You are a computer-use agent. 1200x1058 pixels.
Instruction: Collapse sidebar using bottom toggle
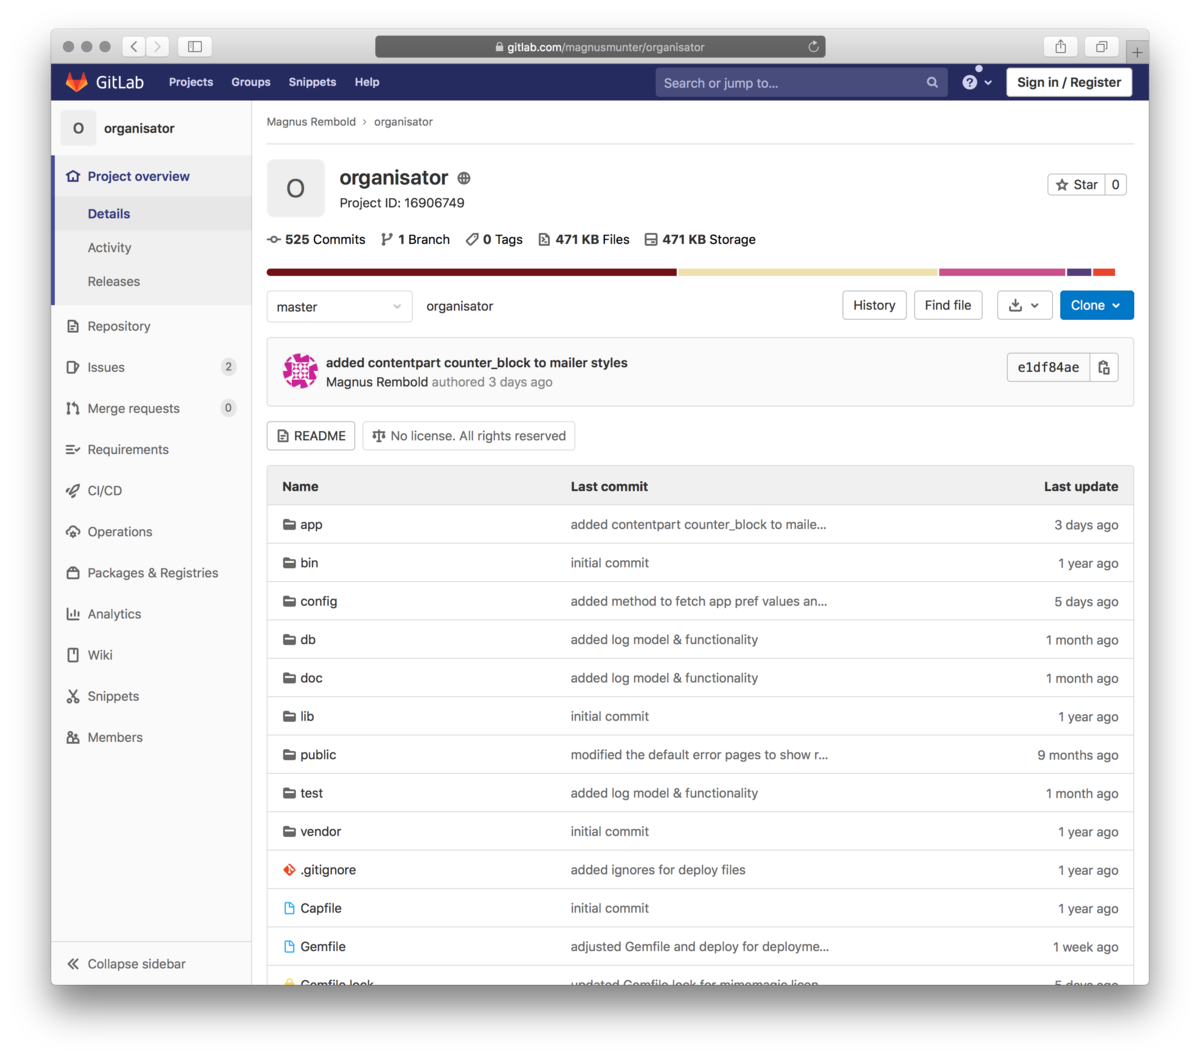[126, 964]
